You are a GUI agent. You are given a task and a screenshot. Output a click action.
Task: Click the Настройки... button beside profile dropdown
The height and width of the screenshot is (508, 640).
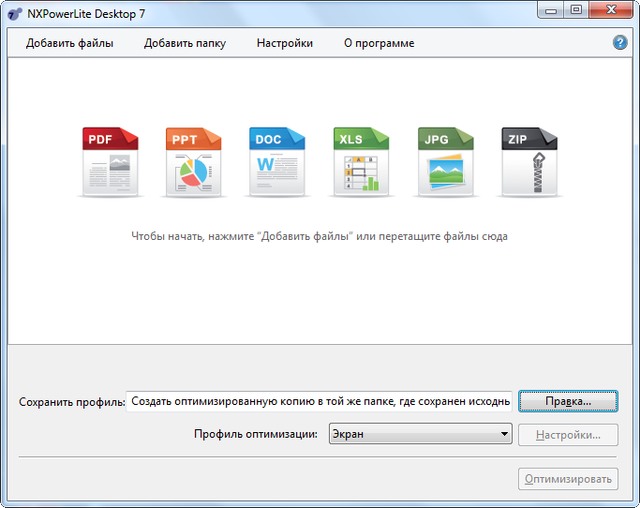click(x=568, y=435)
